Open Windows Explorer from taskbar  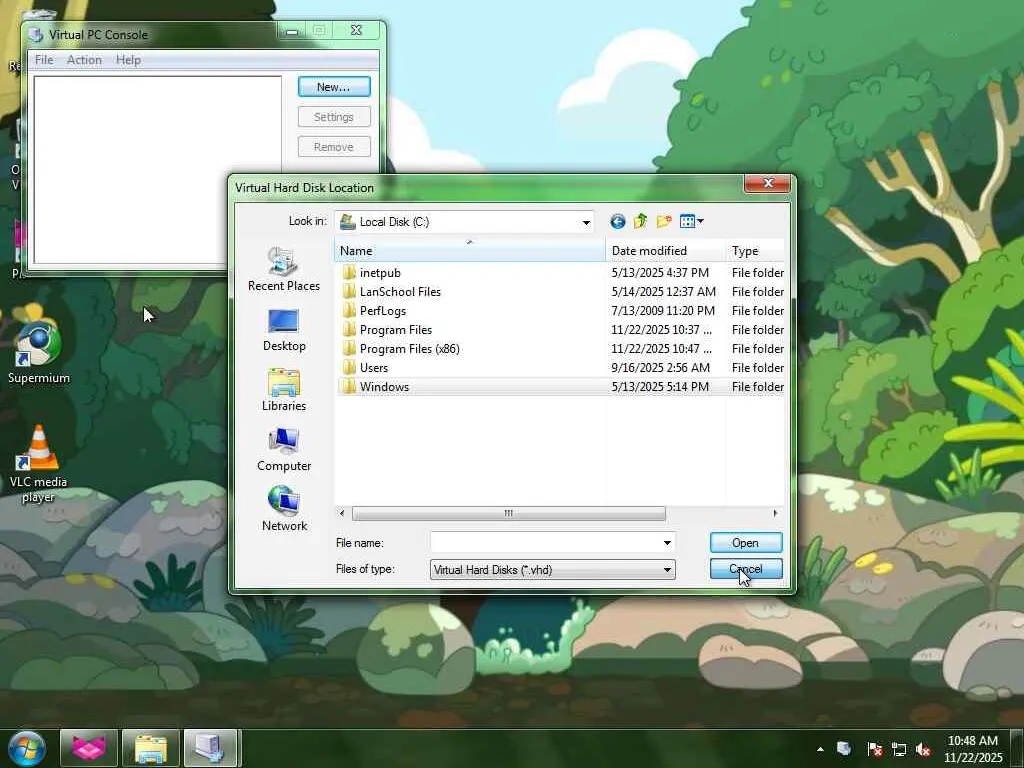click(x=150, y=748)
